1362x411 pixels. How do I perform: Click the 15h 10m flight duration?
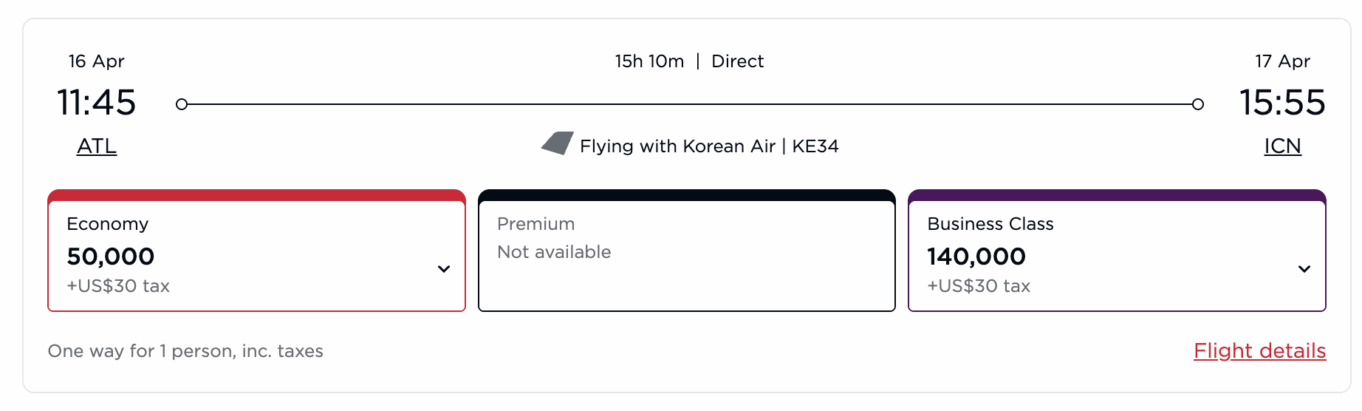(x=649, y=61)
